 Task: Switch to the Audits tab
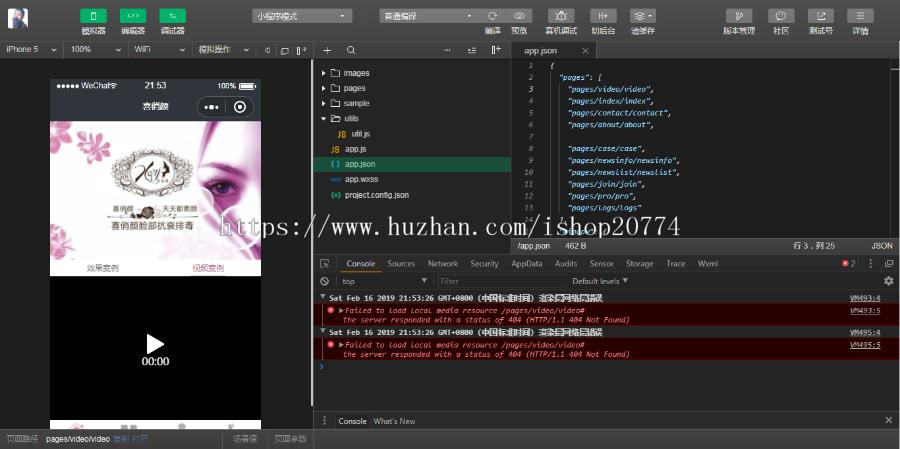coord(566,264)
